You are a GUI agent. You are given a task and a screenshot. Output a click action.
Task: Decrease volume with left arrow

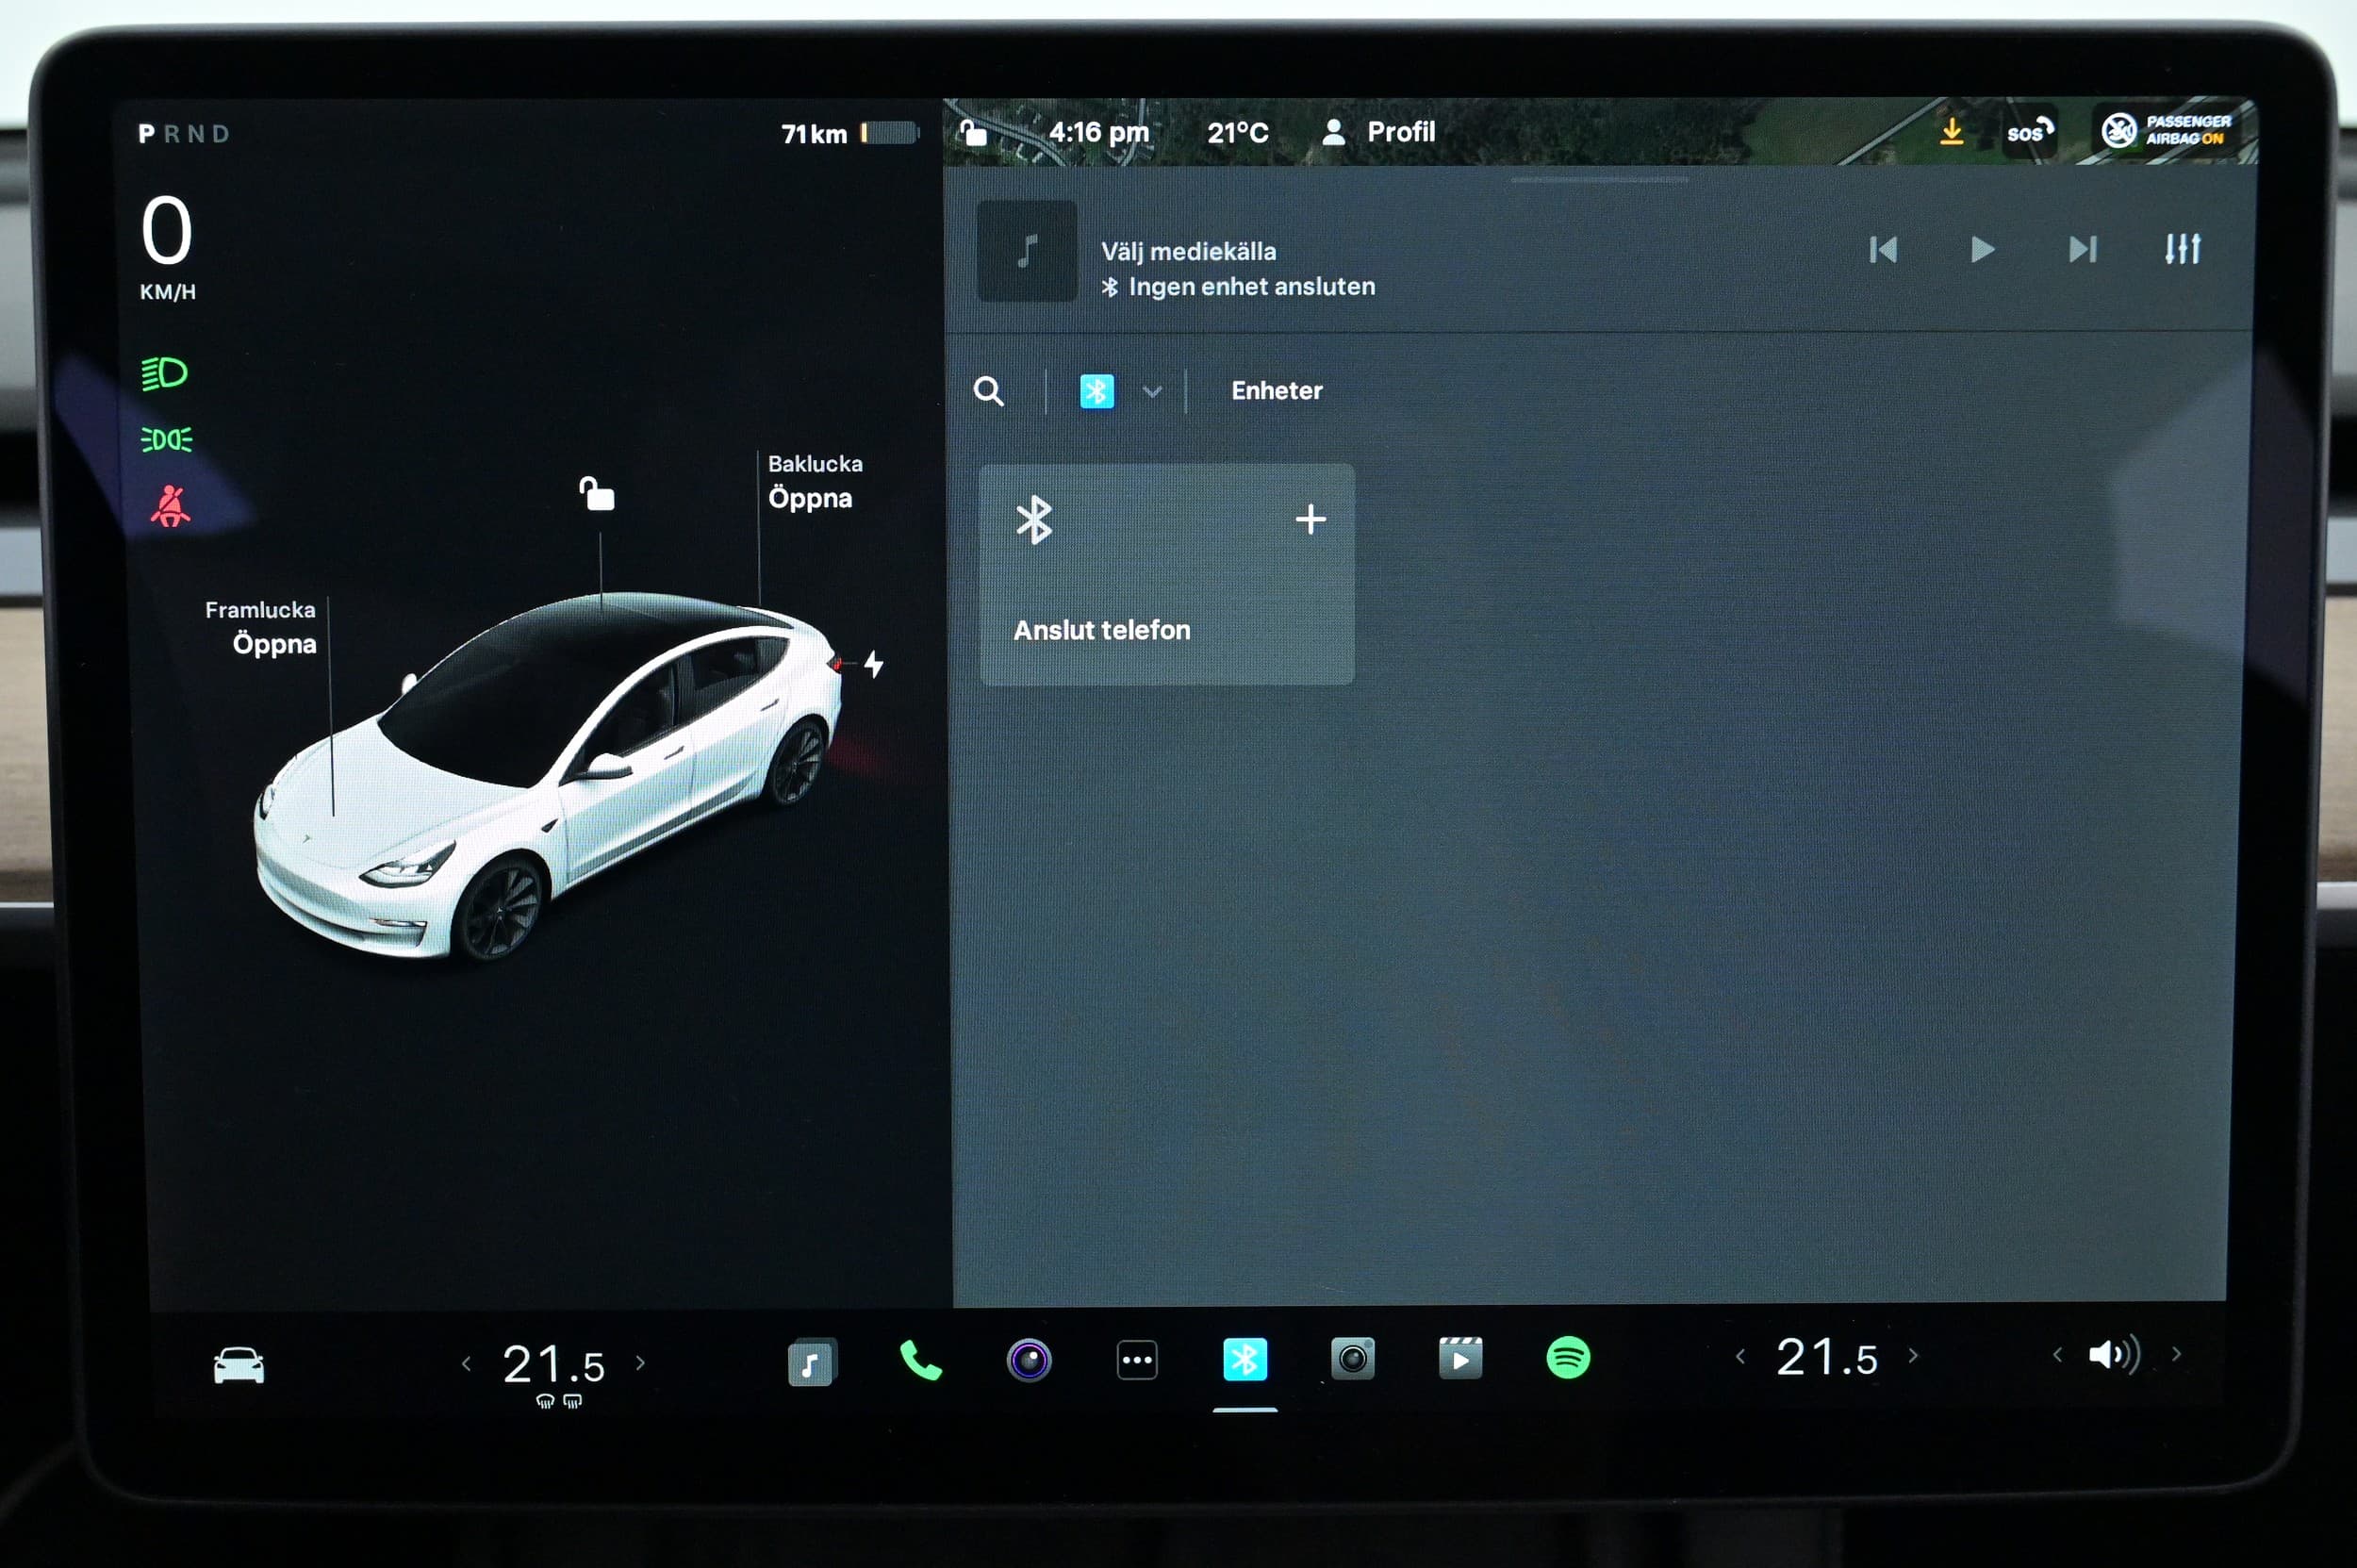2057,1355
